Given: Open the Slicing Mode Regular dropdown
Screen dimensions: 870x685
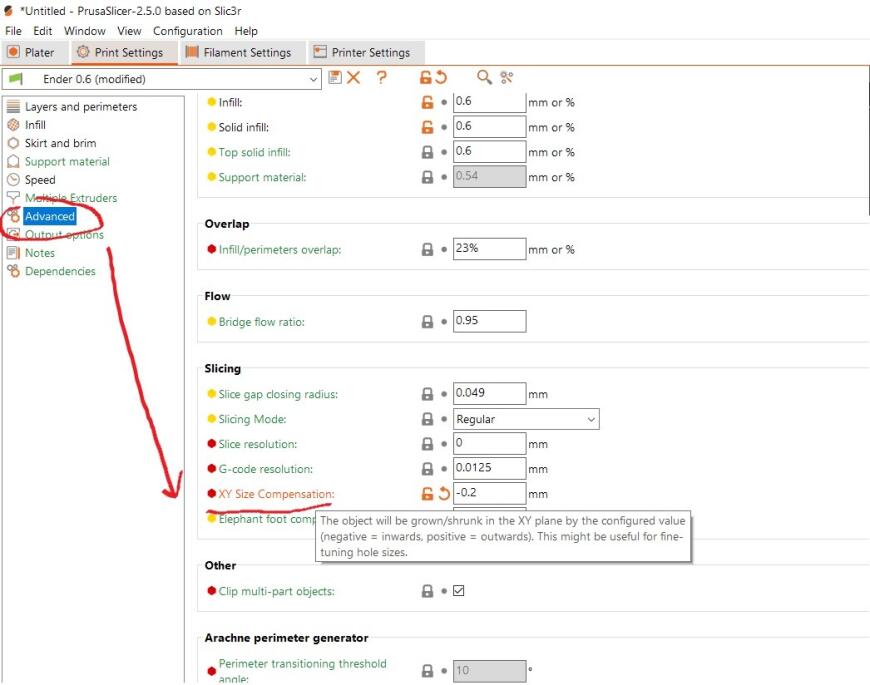Looking at the screenshot, I should tap(526, 419).
